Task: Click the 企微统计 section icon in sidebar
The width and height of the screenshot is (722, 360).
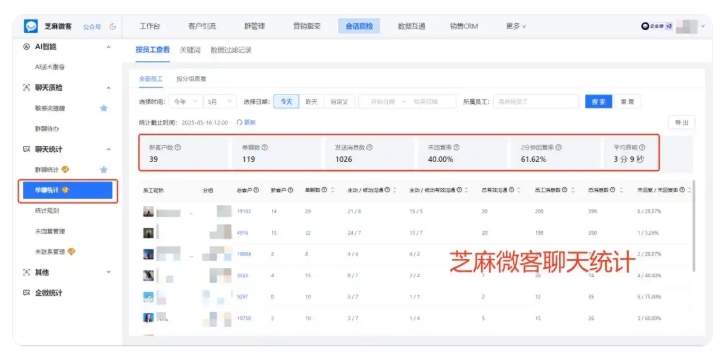Action: 26,293
